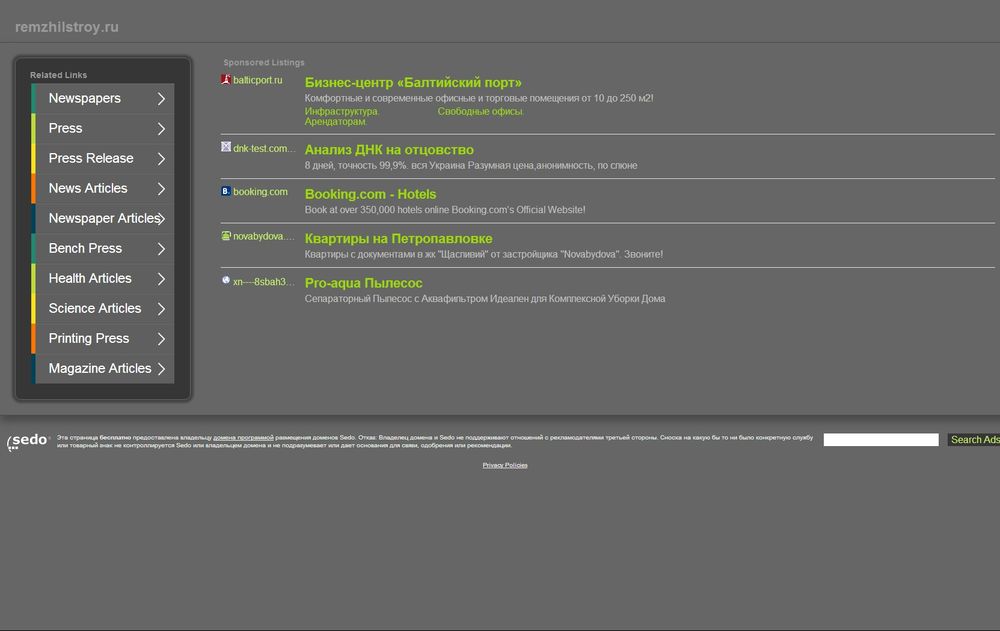Click the Search Ads button

pos(974,440)
